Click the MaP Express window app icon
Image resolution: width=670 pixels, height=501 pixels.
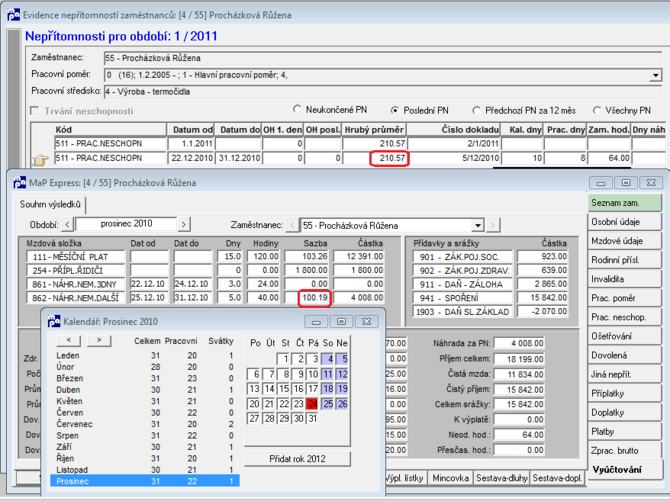(x=19, y=183)
